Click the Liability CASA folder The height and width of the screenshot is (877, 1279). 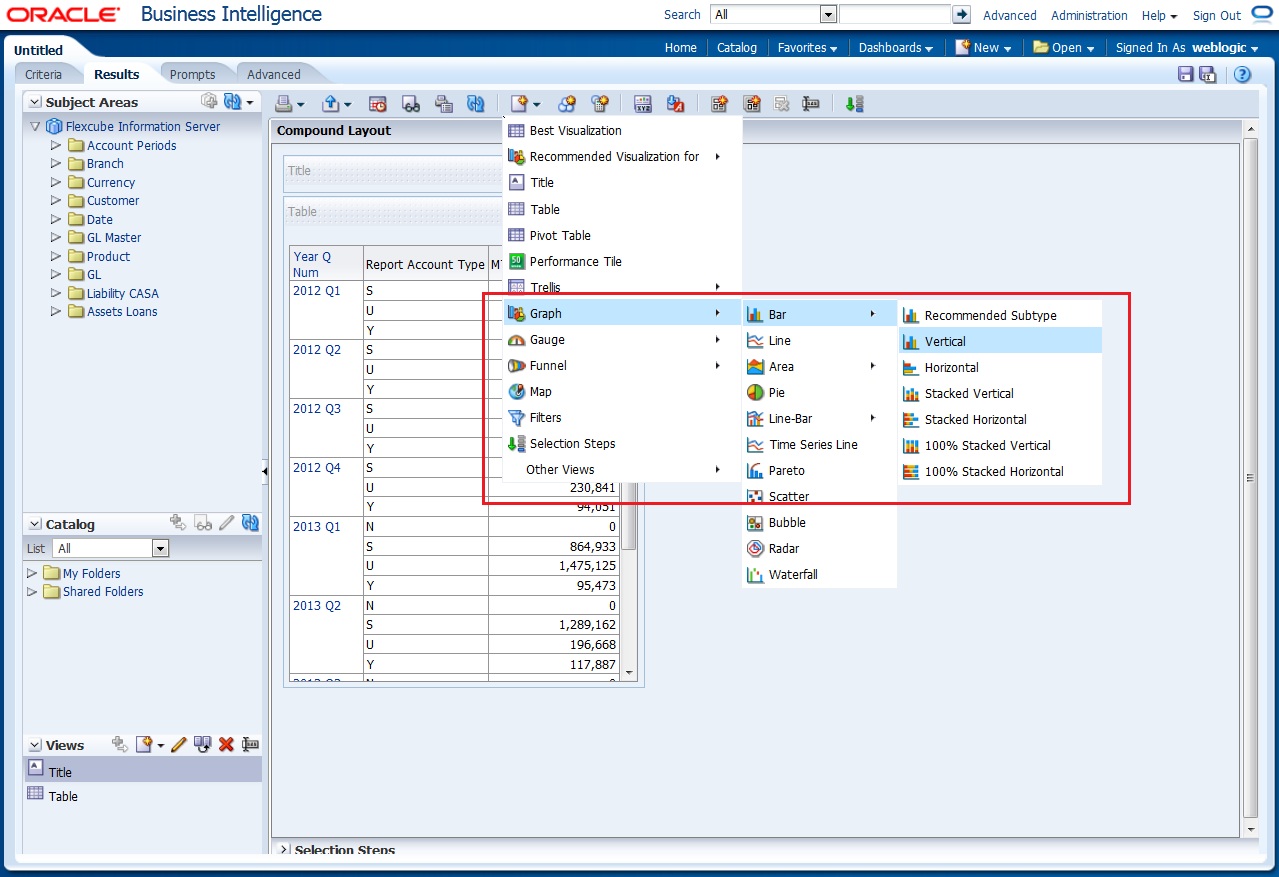tap(122, 293)
